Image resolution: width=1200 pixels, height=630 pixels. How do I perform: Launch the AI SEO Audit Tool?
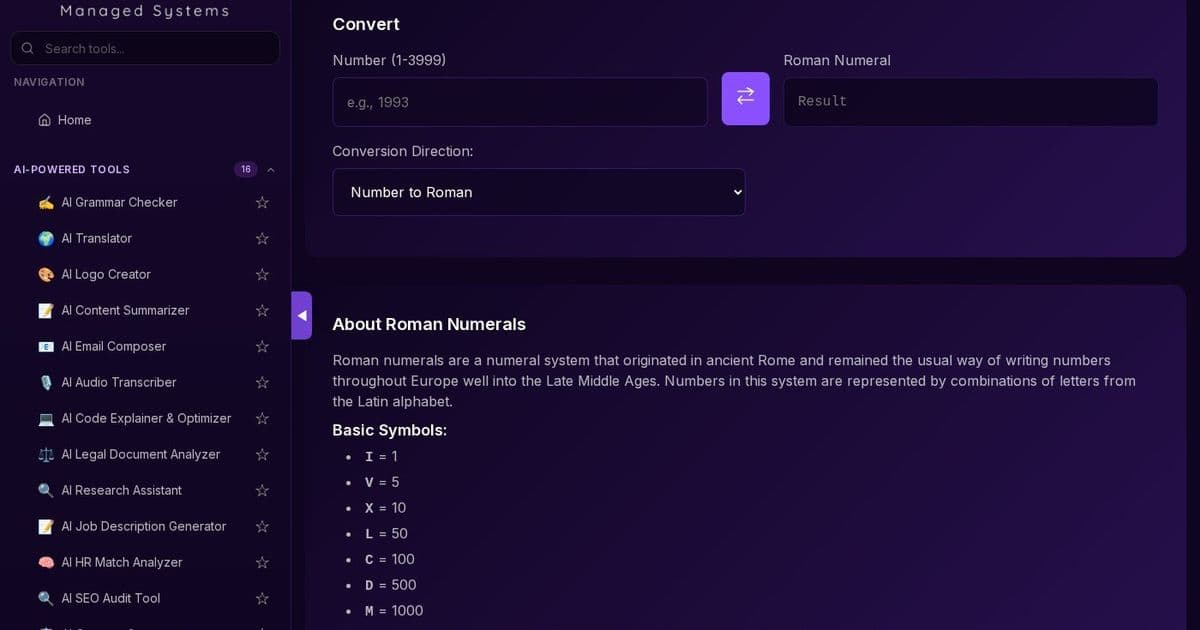(x=111, y=598)
